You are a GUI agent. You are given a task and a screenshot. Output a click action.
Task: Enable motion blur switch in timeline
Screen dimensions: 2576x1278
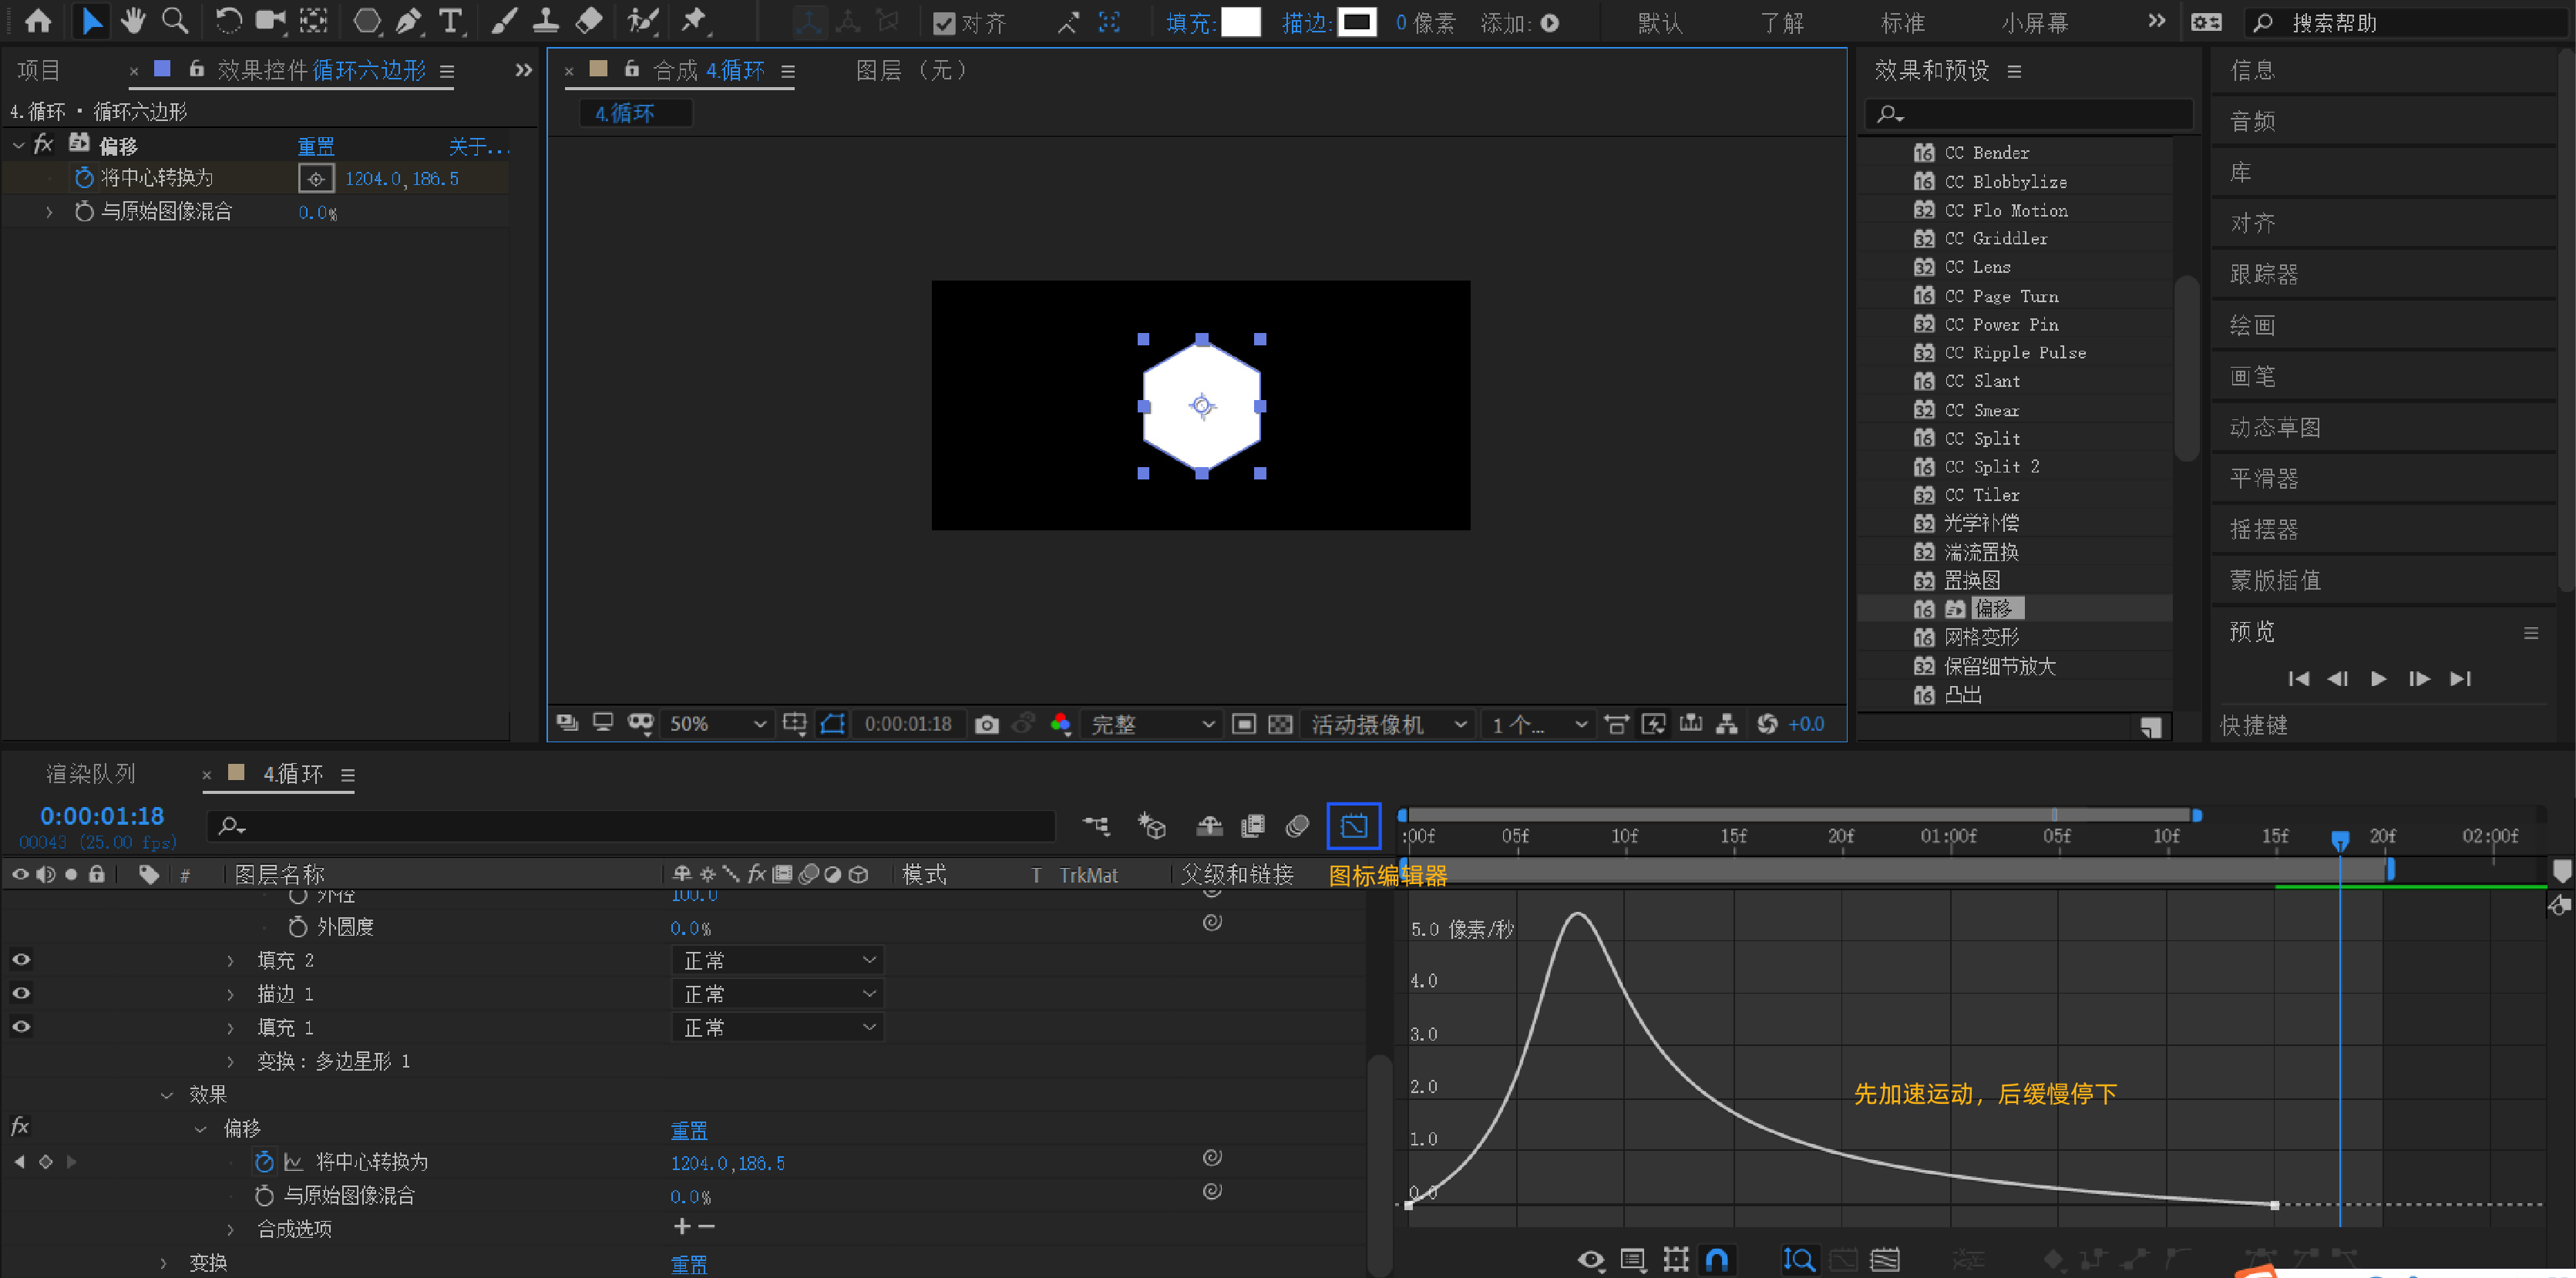click(1297, 826)
